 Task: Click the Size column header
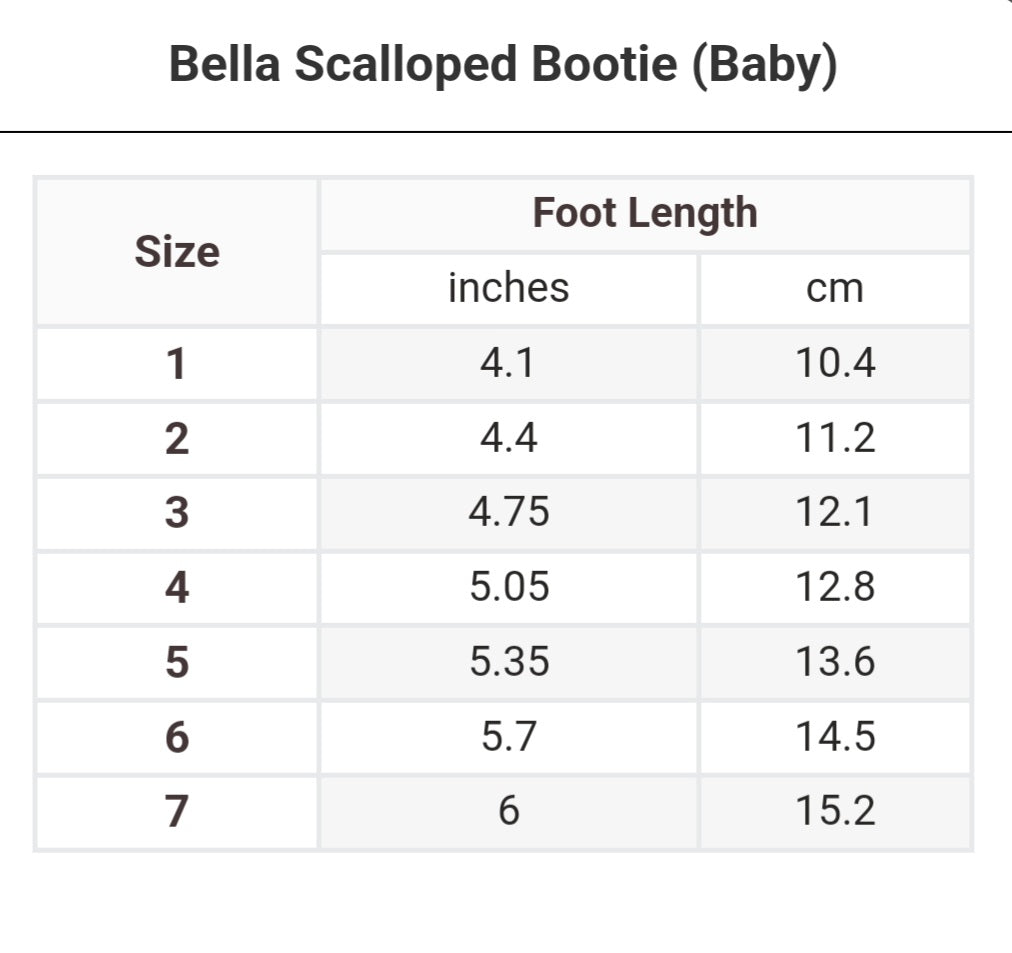click(177, 252)
